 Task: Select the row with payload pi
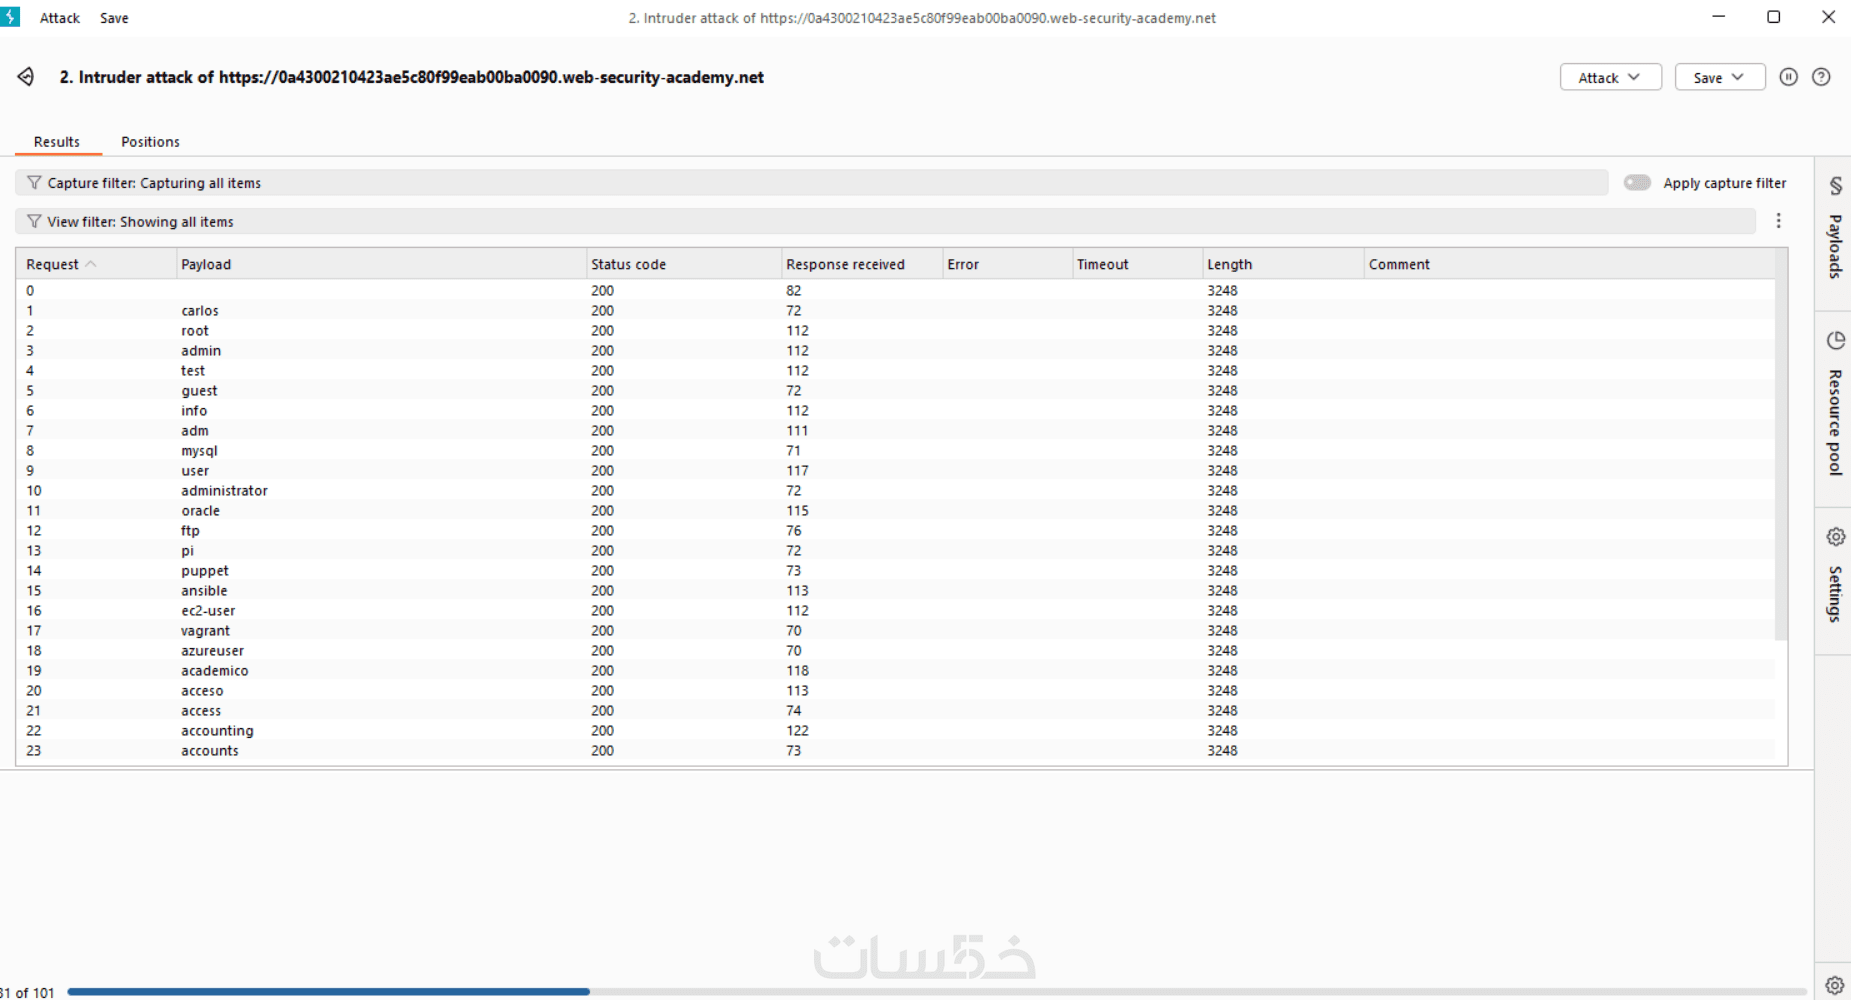(895, 551)
